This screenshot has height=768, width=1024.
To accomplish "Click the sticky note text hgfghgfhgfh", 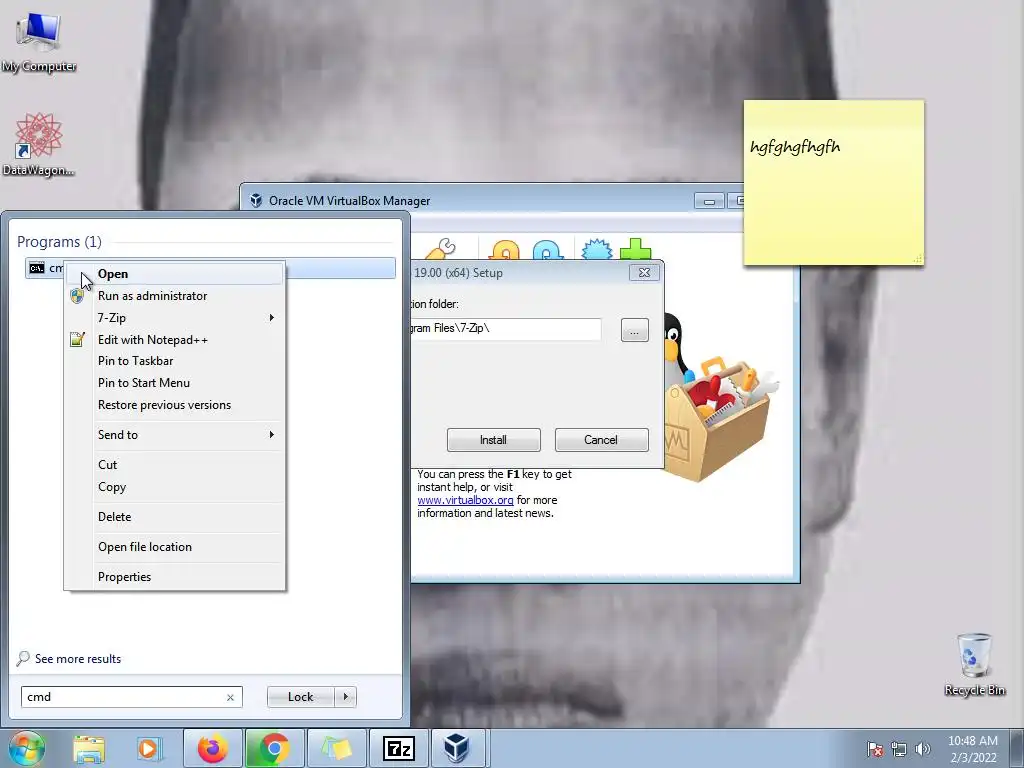I will click(x=795, y=147).
